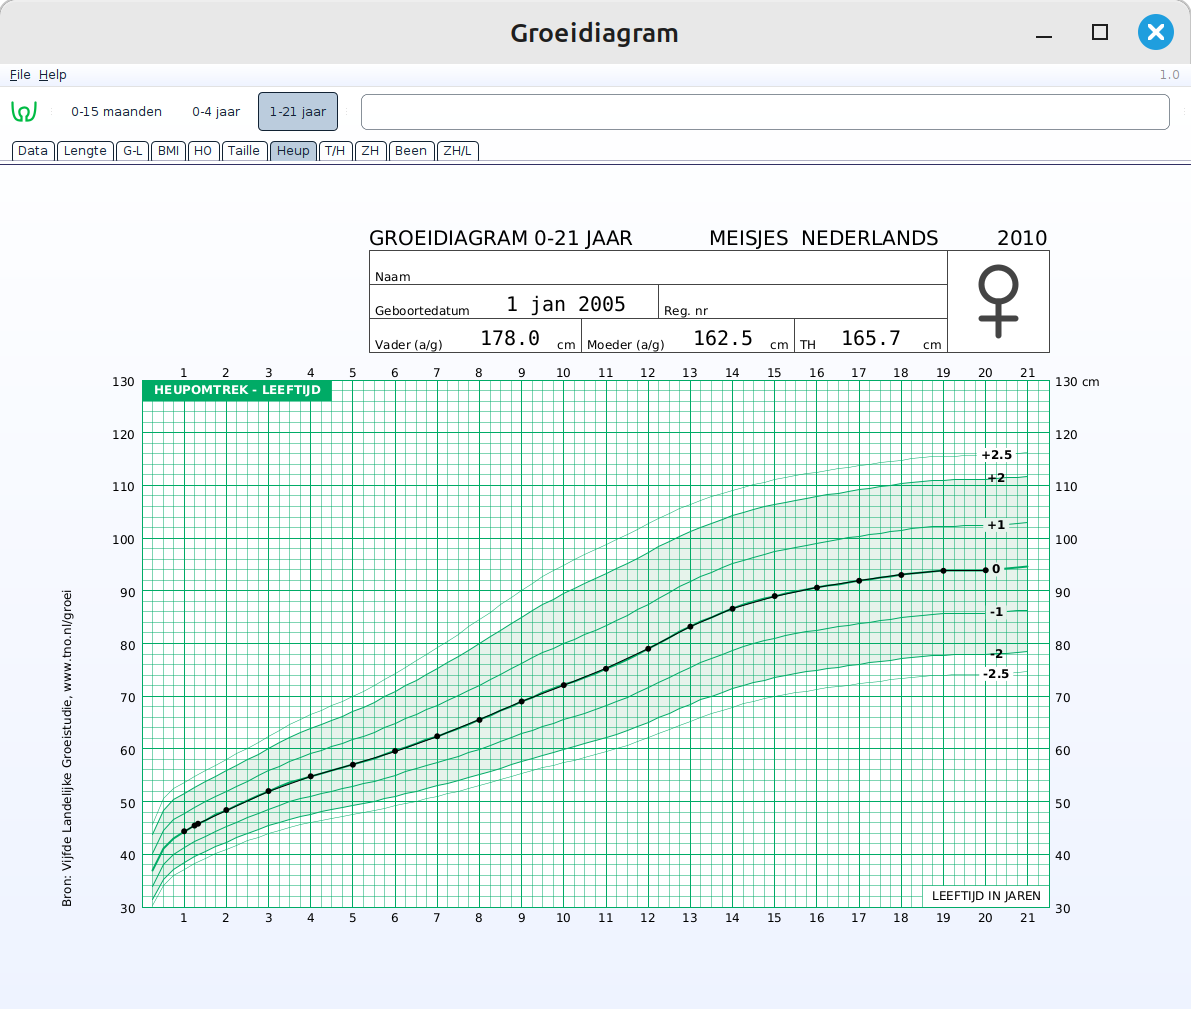Open the File menu
Screen dimensions: 1191x1009
[x=20, y=75]
